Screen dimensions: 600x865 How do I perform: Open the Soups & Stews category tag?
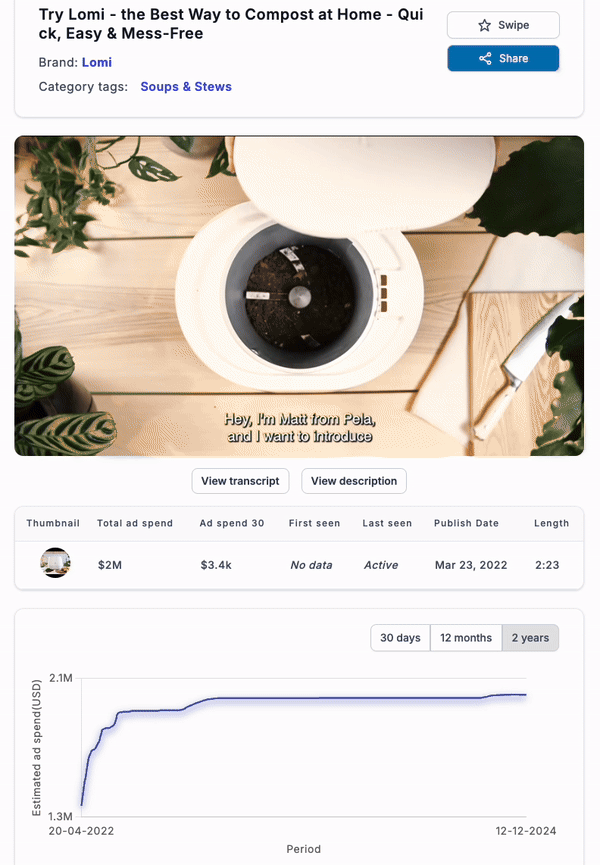[x=186, y=87]
